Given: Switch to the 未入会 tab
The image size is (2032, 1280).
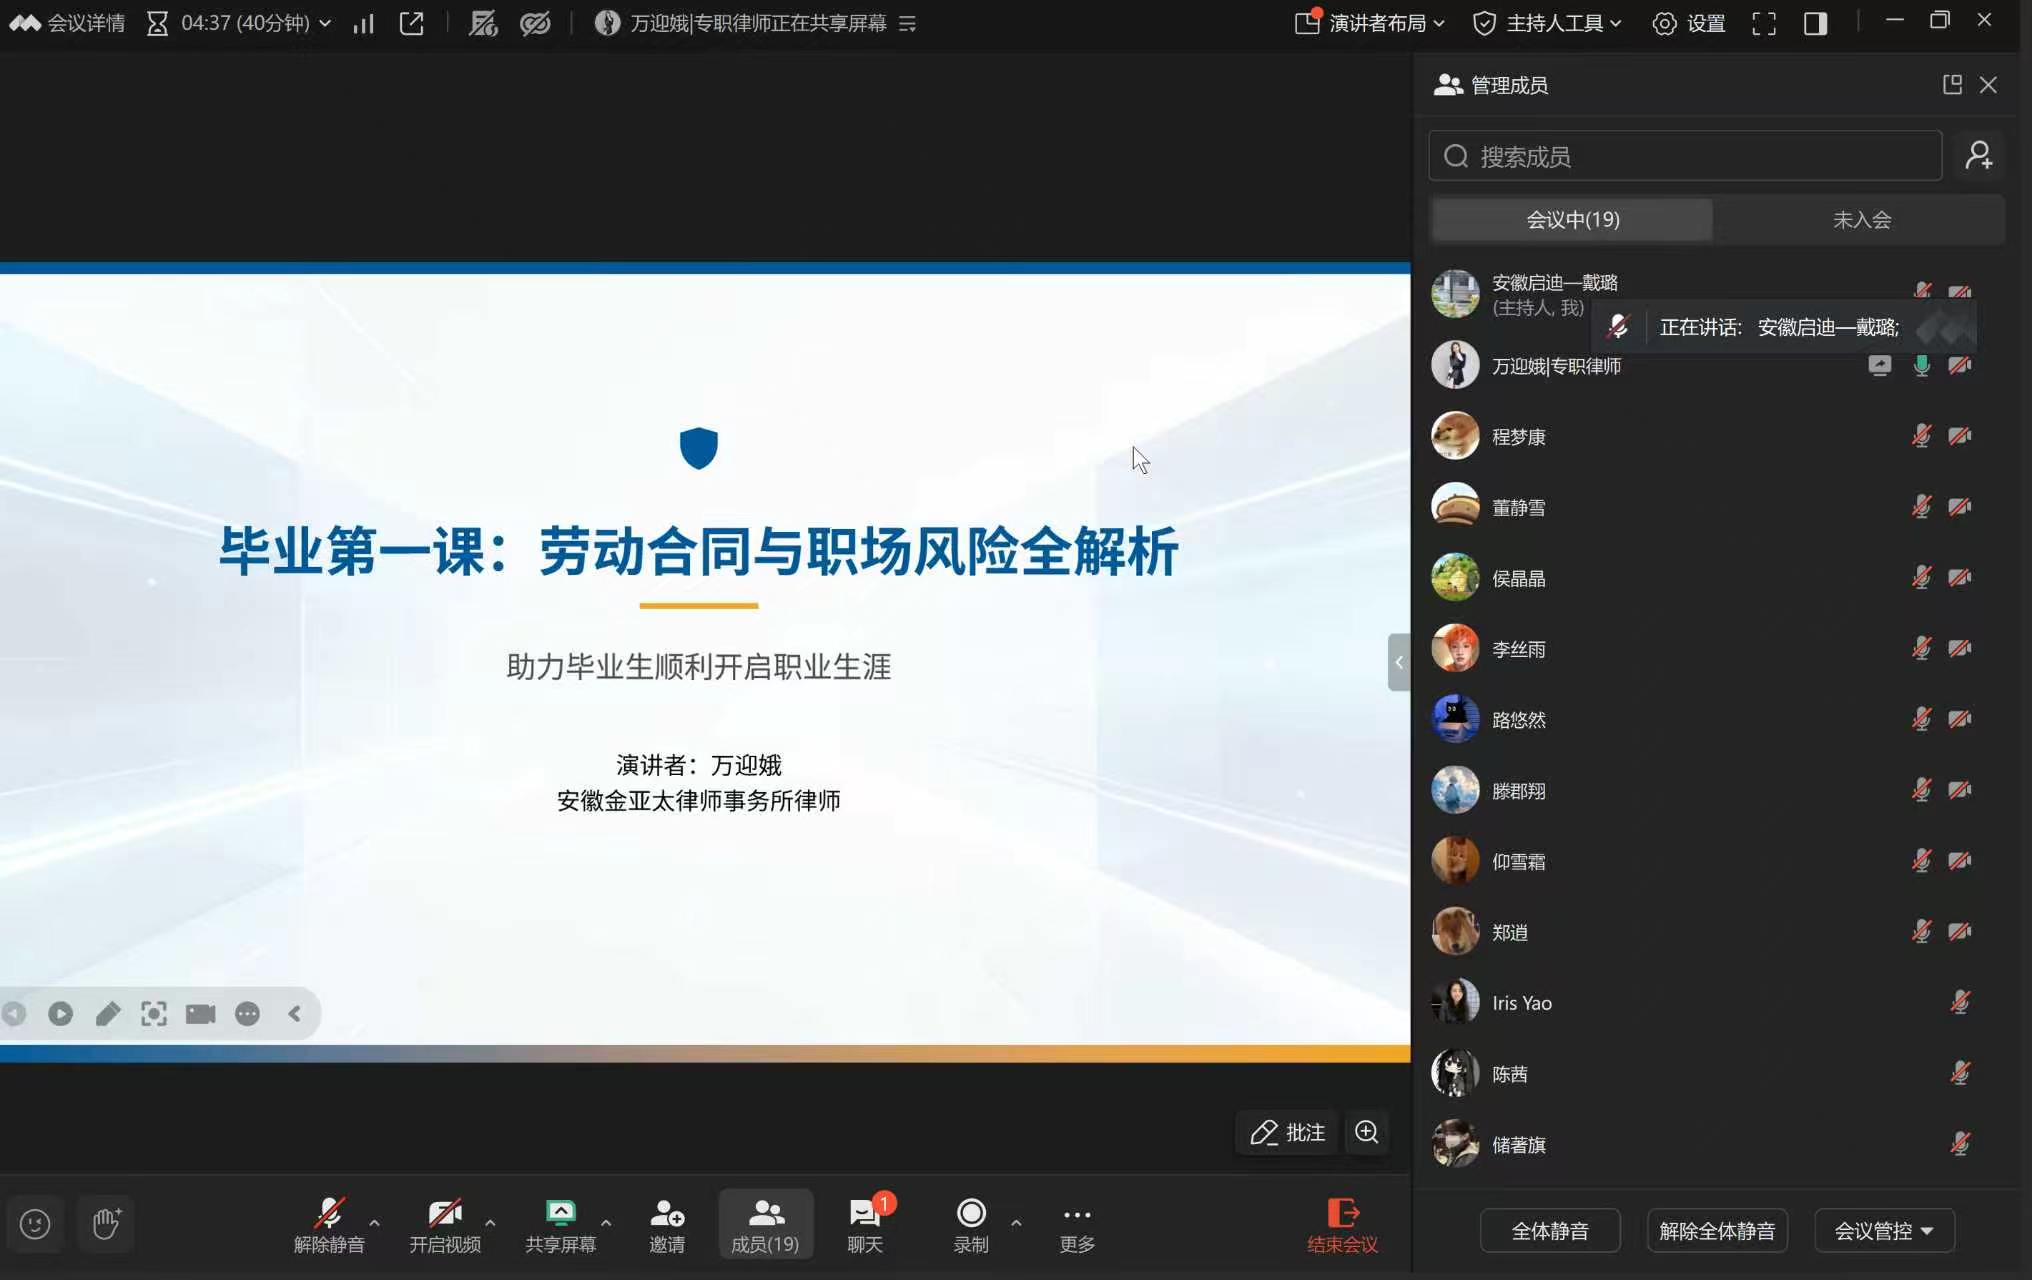Looking at the screenshot, I should [1861, 220].
